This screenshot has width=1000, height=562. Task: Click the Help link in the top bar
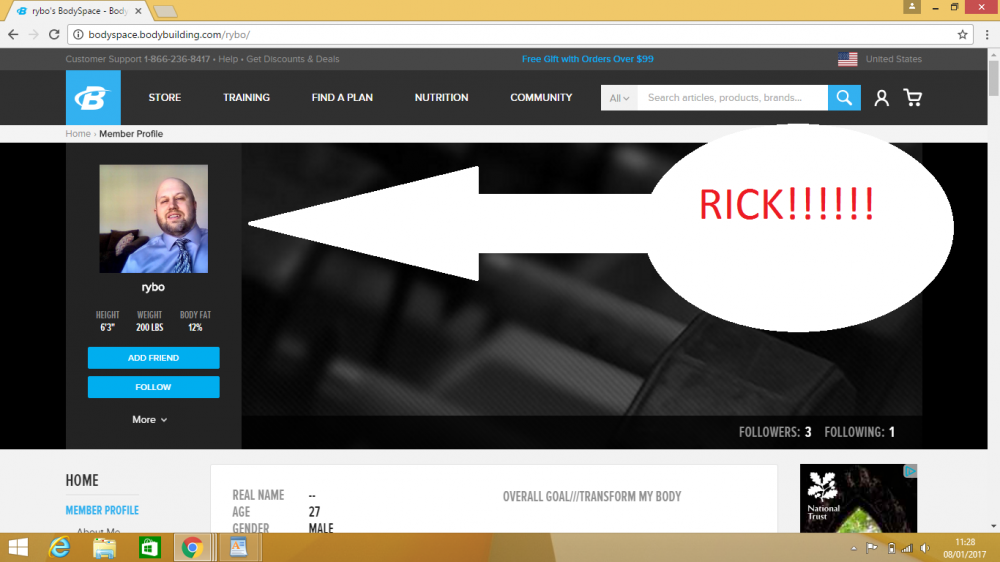click(228, 59)
